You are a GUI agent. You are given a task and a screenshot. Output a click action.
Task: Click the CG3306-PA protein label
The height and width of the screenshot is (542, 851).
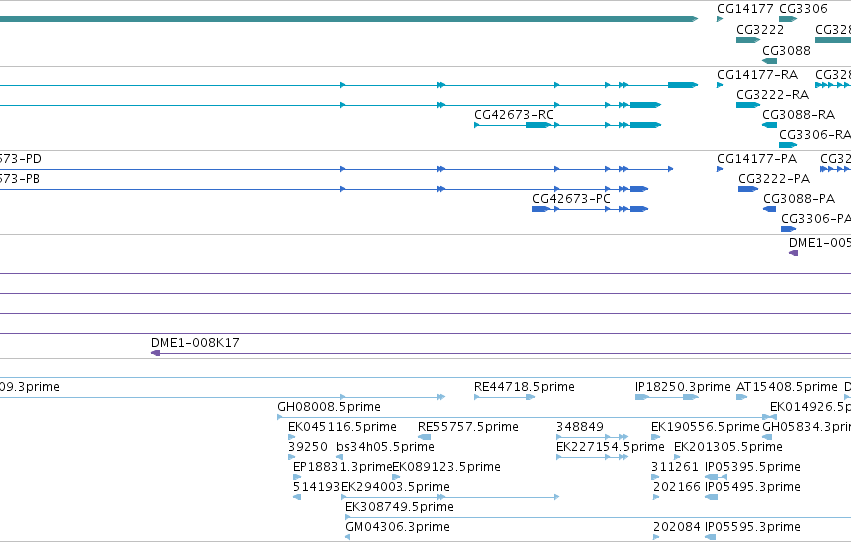(x=816, y=219)
